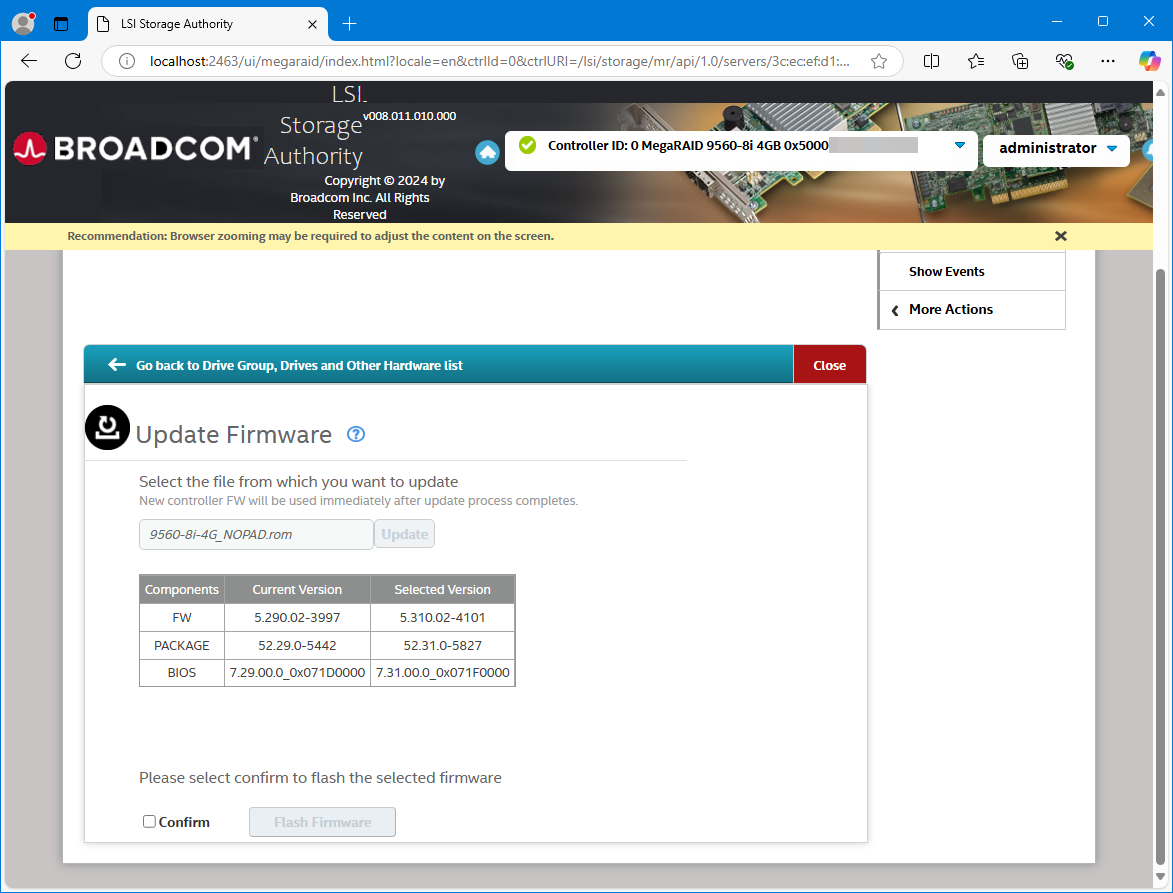Open Browser essentials heart icon
This screenshot has width=1173, height=893.
pos(1064,61)
